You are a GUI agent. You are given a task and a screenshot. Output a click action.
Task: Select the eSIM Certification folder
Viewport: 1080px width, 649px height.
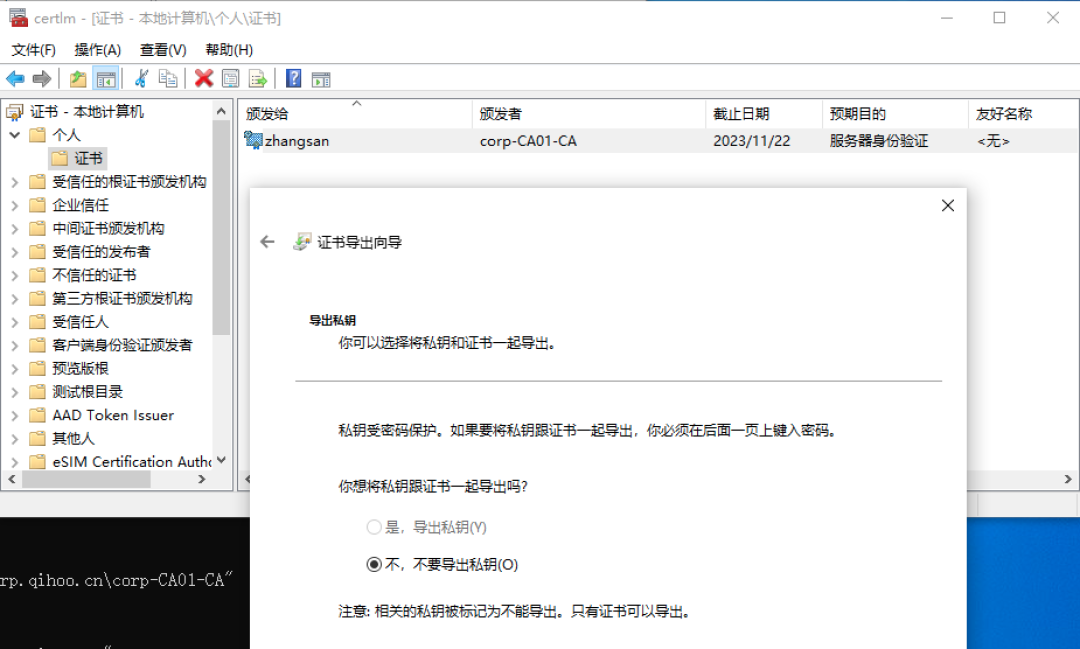click(121, 462)
